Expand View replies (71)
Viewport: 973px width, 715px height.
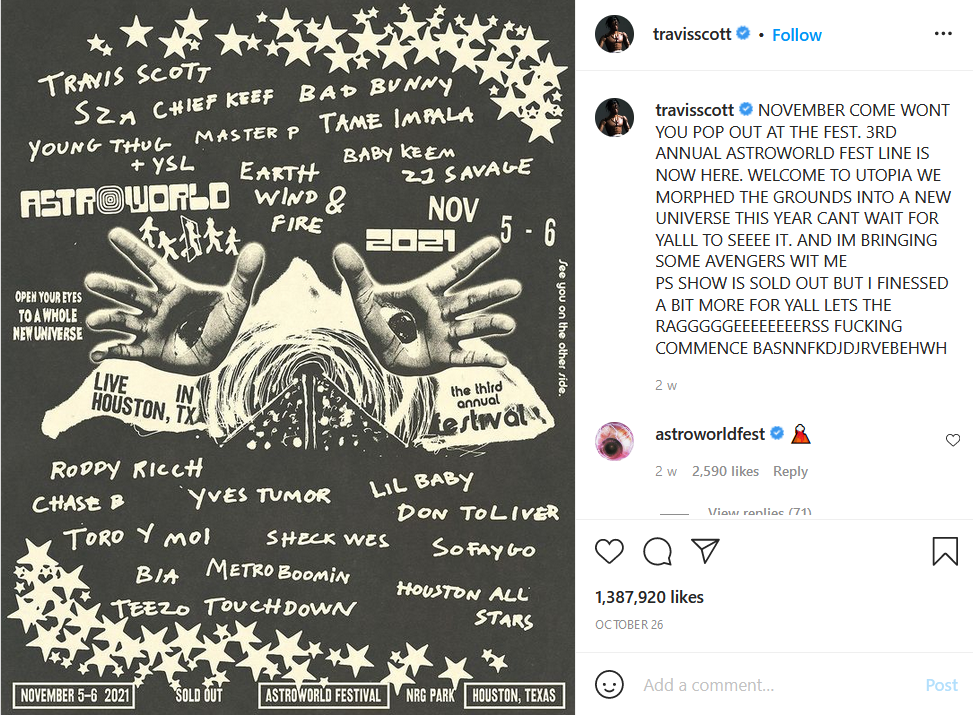(759, 512)
